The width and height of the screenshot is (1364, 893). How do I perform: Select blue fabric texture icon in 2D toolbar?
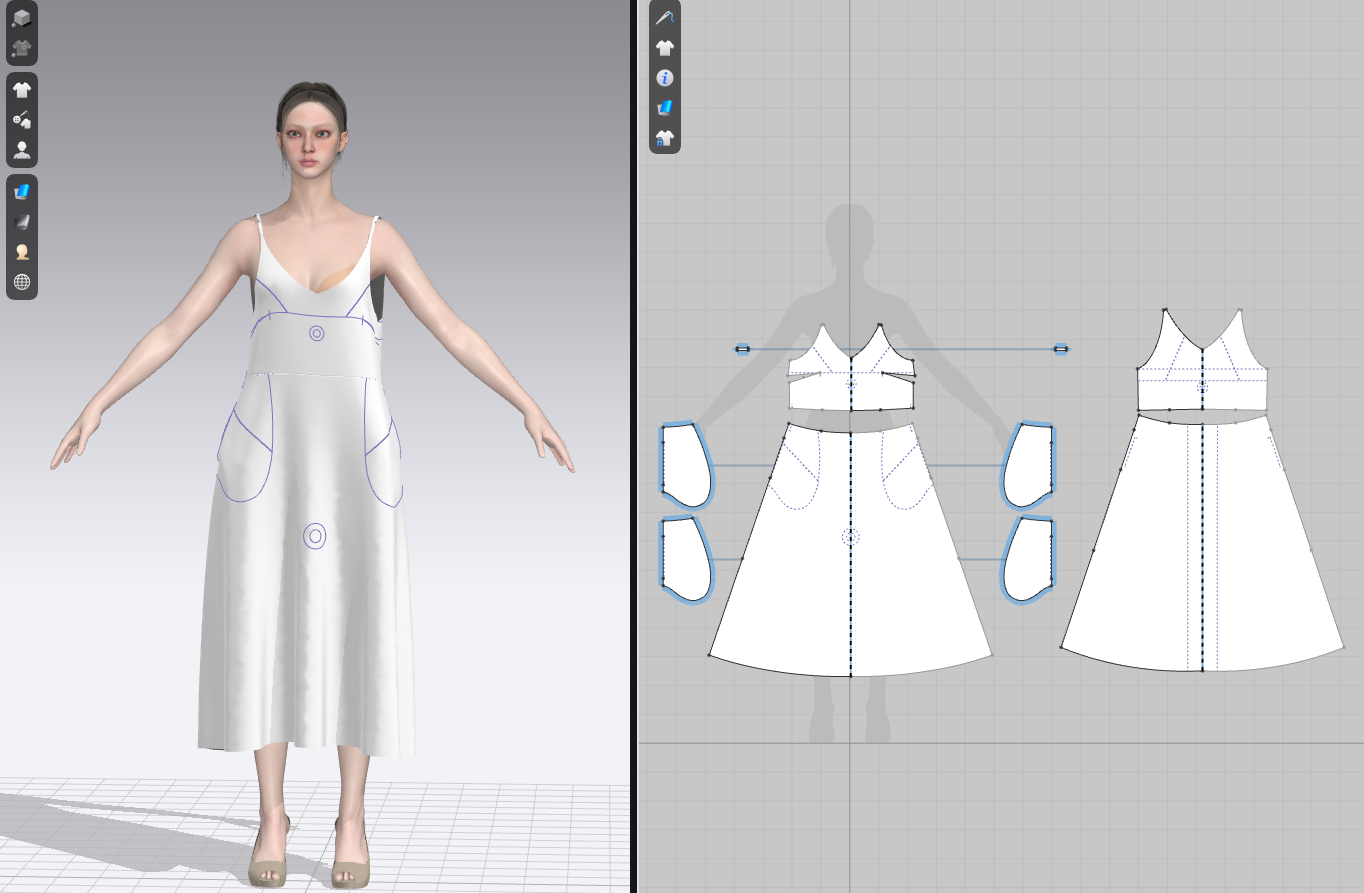pyautogui.click(x=664, y=107)
